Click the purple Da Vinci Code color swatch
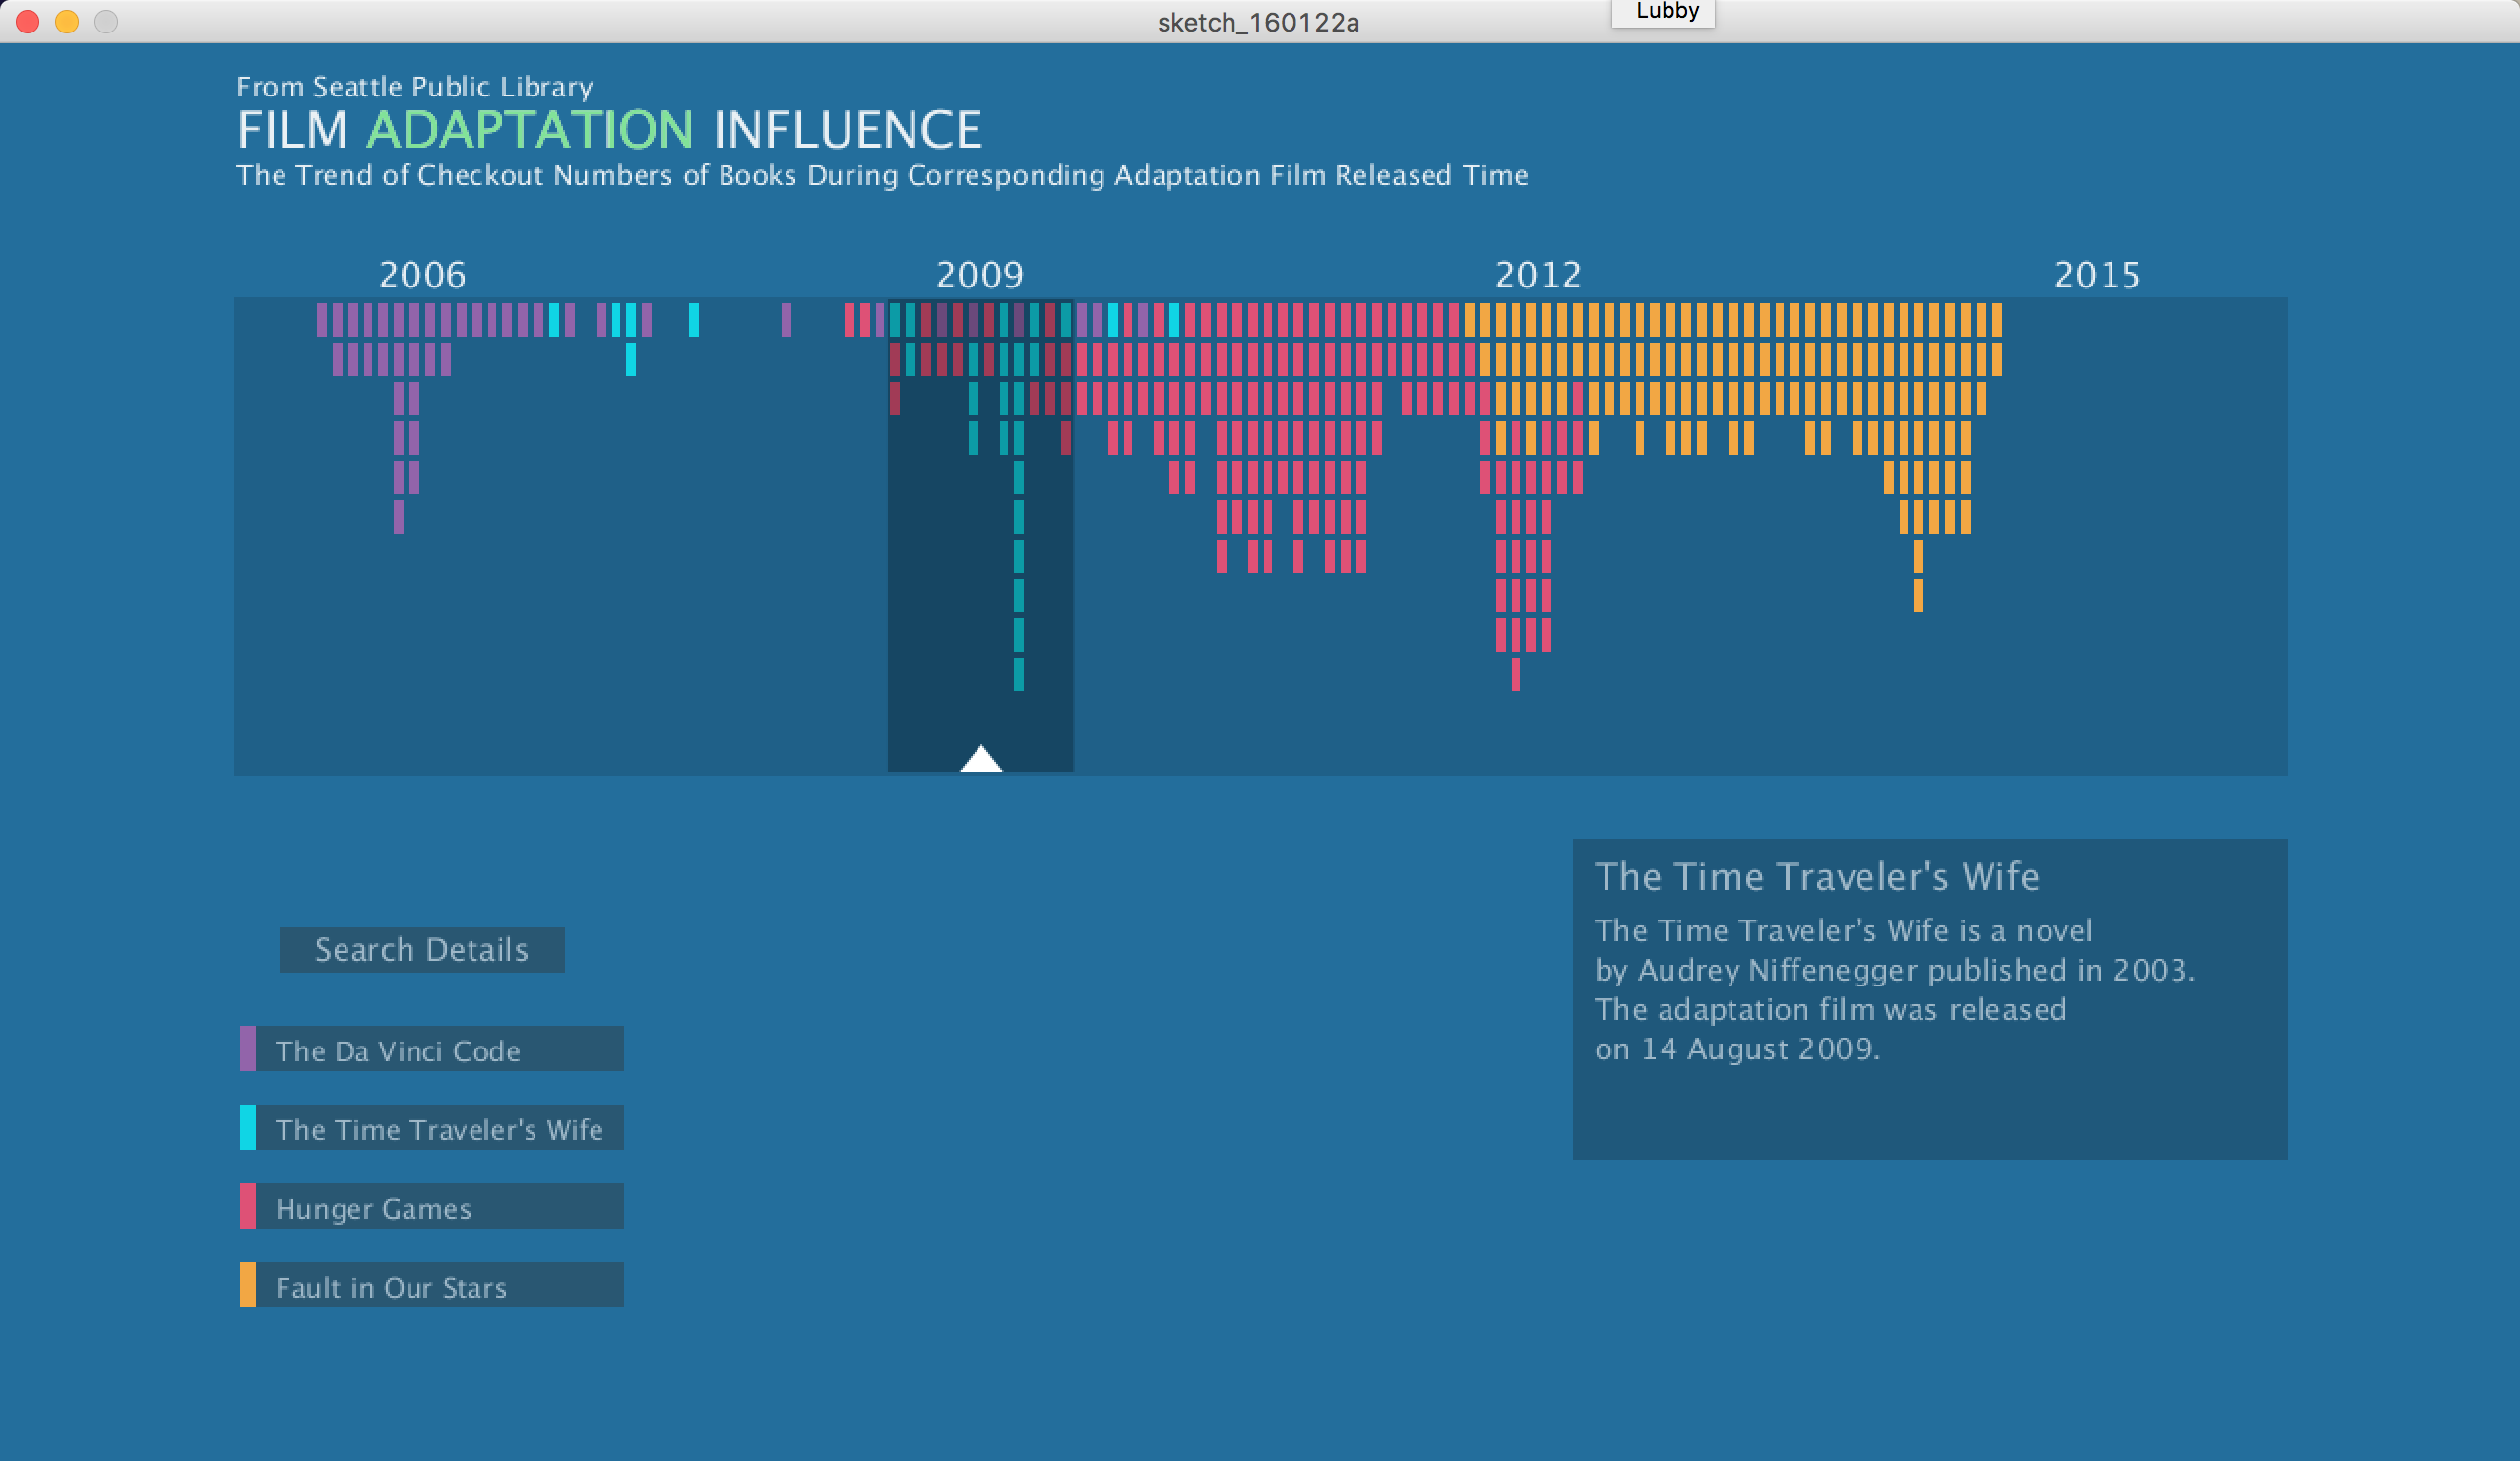 pos(247,1049)
